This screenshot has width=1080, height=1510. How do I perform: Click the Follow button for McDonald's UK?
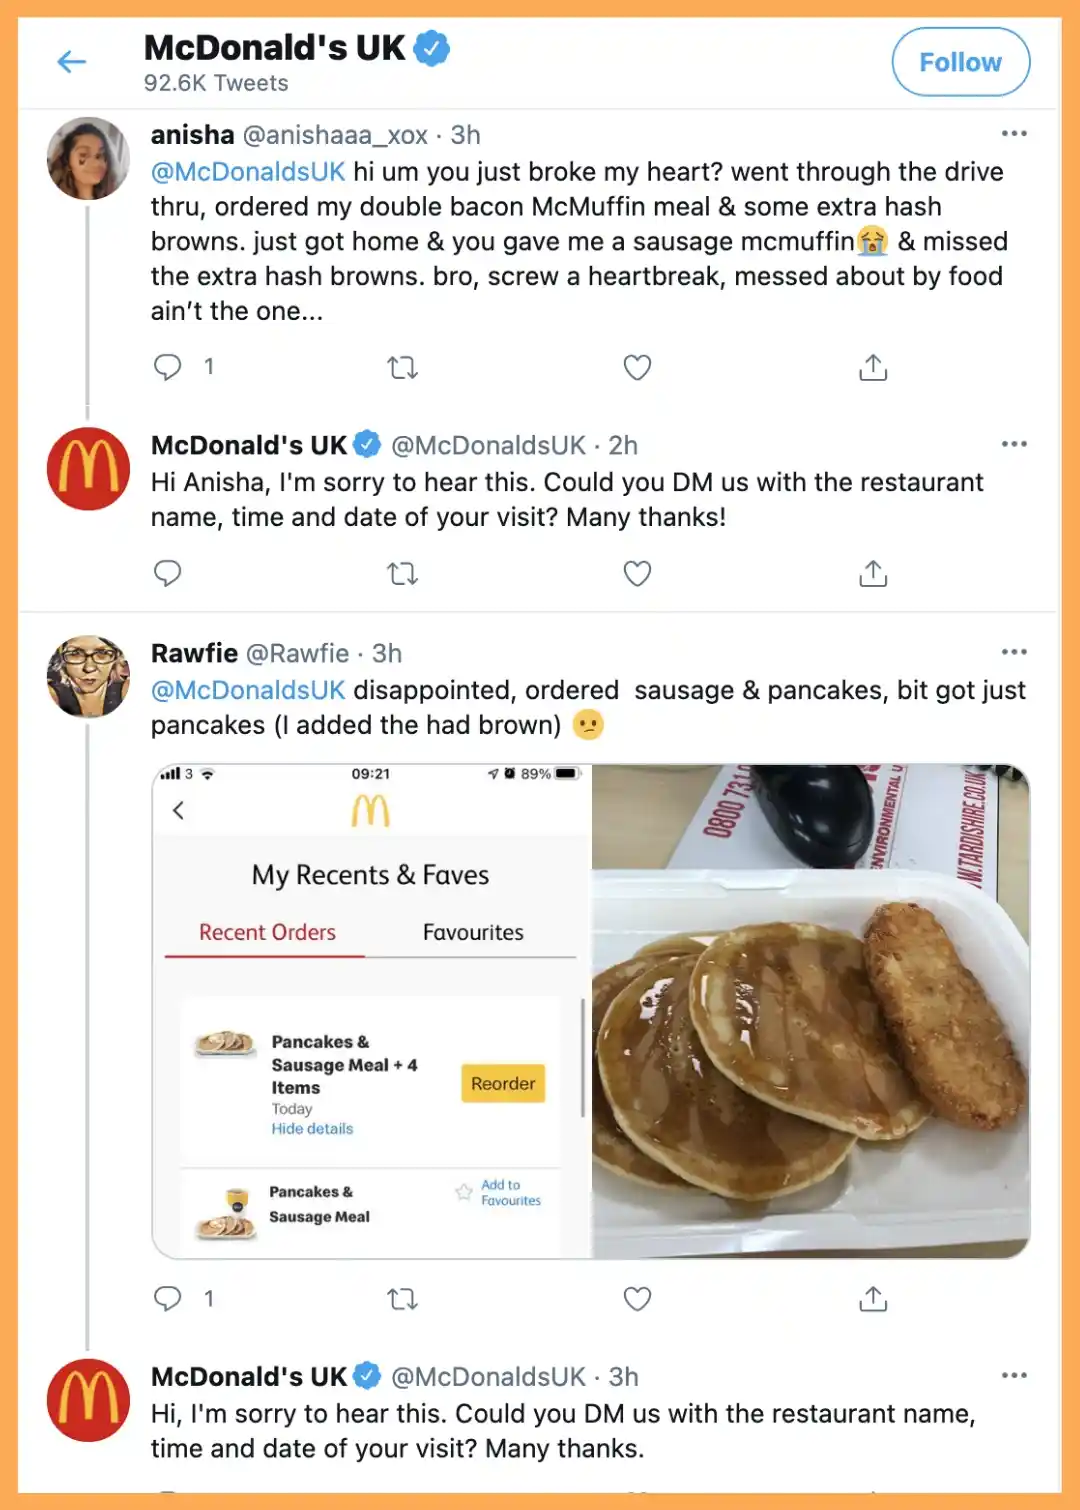click(960, 62)
